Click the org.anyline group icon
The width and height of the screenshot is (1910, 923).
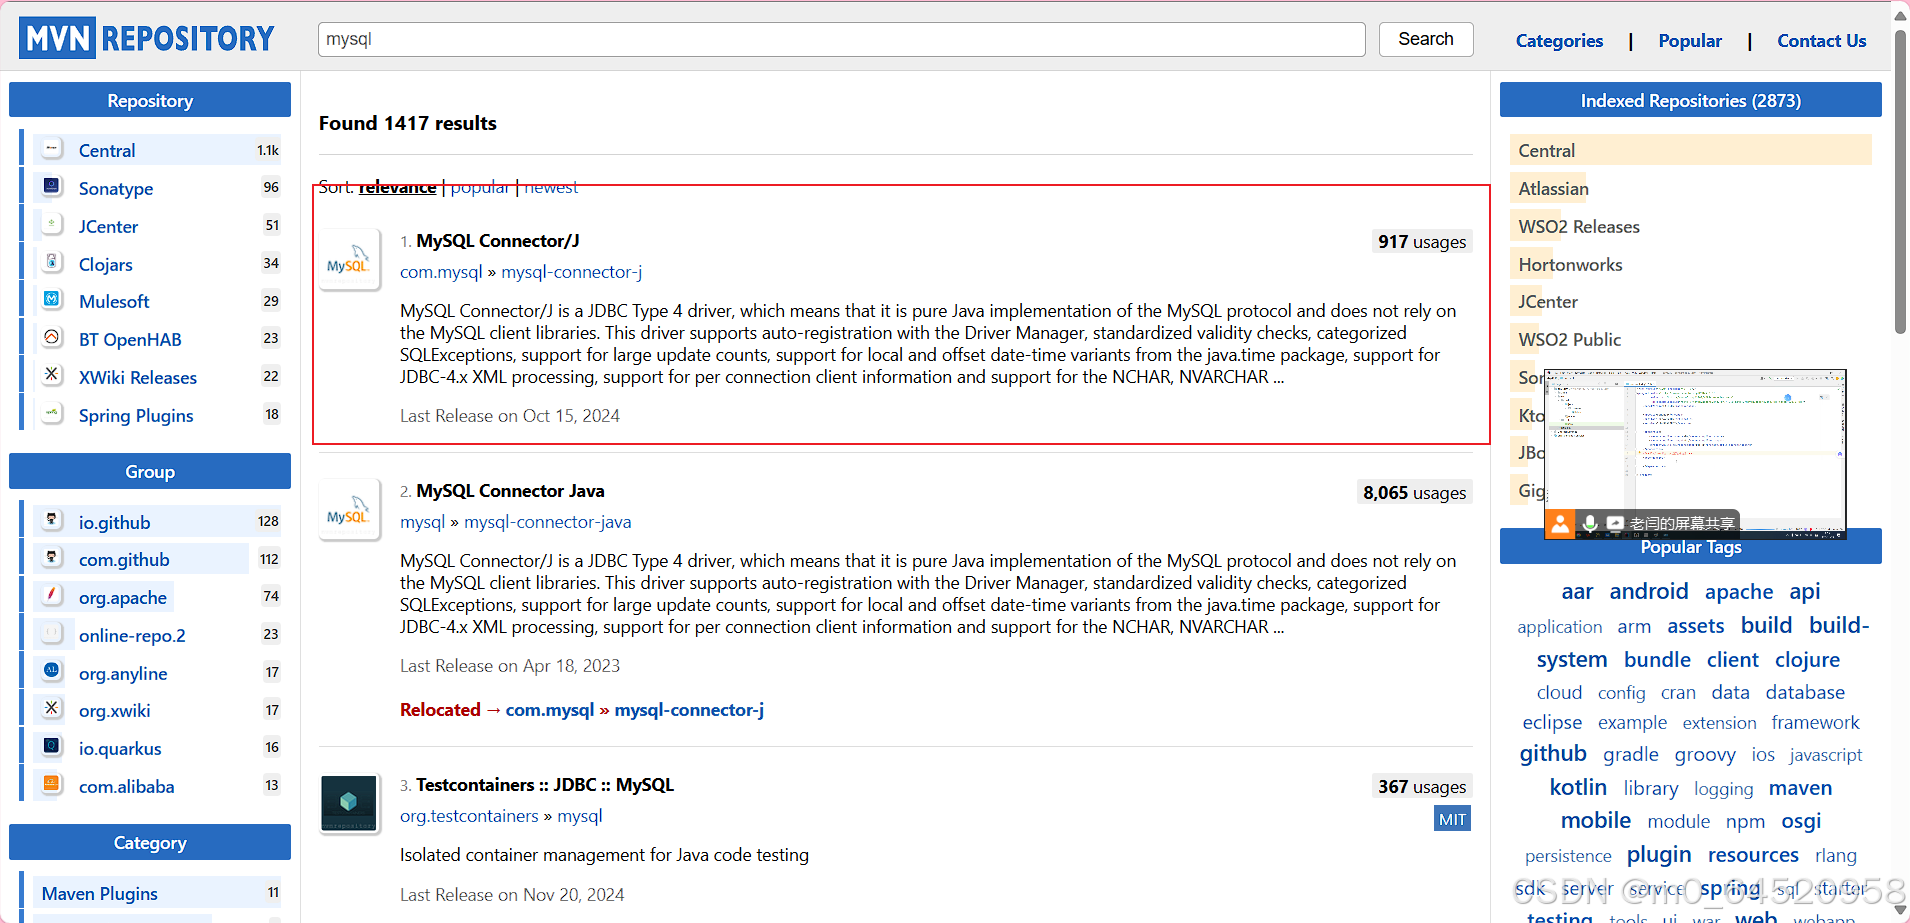pos(52,672)
